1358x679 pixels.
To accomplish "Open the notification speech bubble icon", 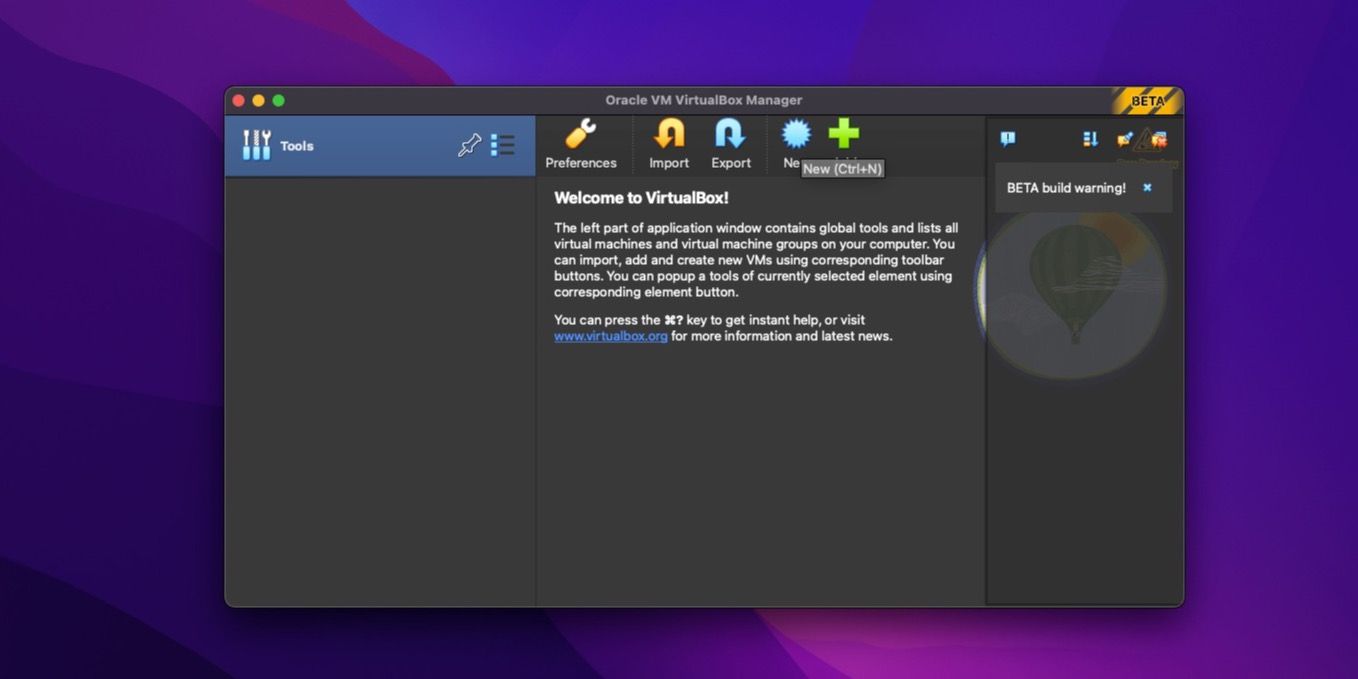I will [x=1007, y=138].
